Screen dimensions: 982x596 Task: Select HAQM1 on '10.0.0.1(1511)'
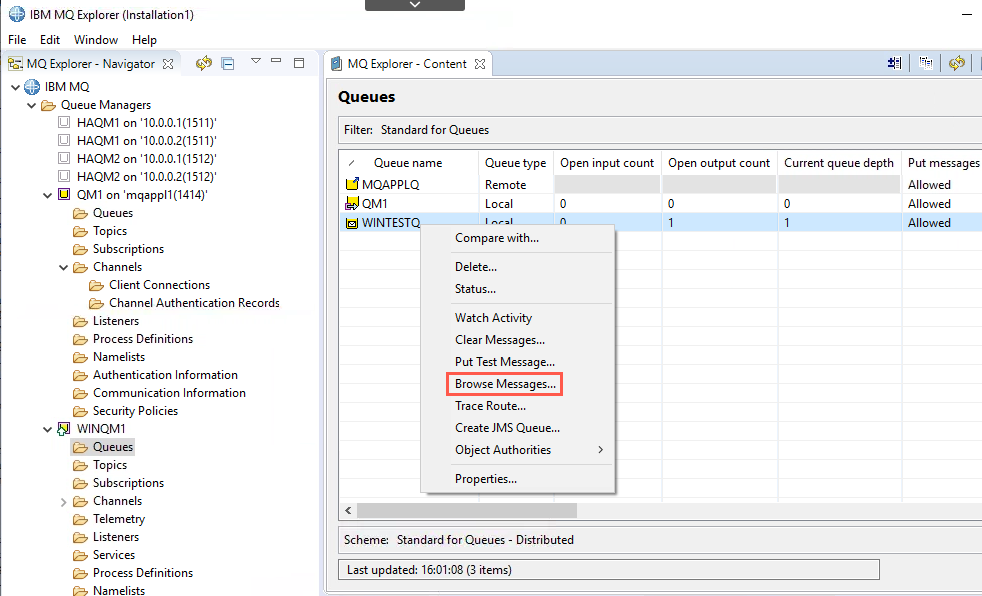[147, 123]
